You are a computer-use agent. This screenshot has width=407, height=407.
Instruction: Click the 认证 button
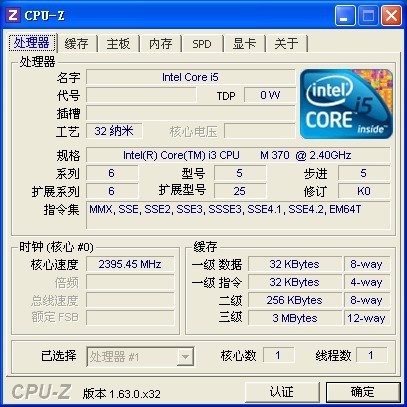pyautogui.click(x=282, y=392)
